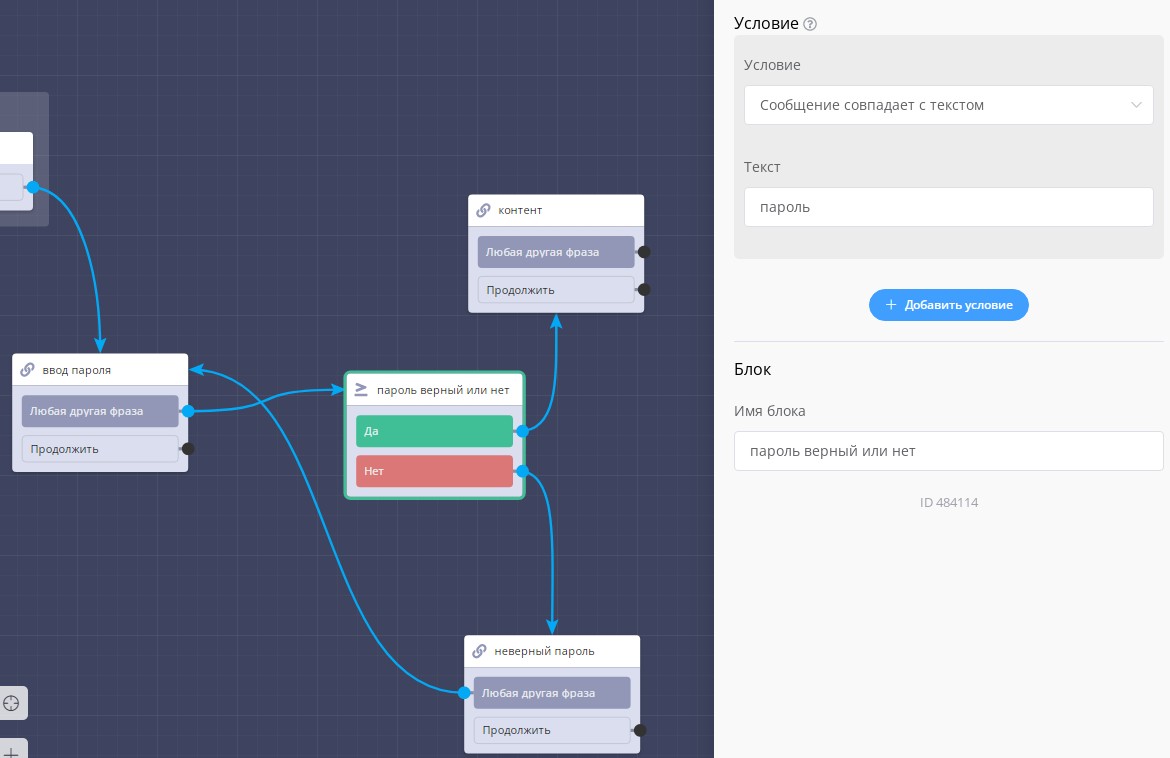Select the неверный пароль block title
1170x758 pixels.
pos(544,651)
